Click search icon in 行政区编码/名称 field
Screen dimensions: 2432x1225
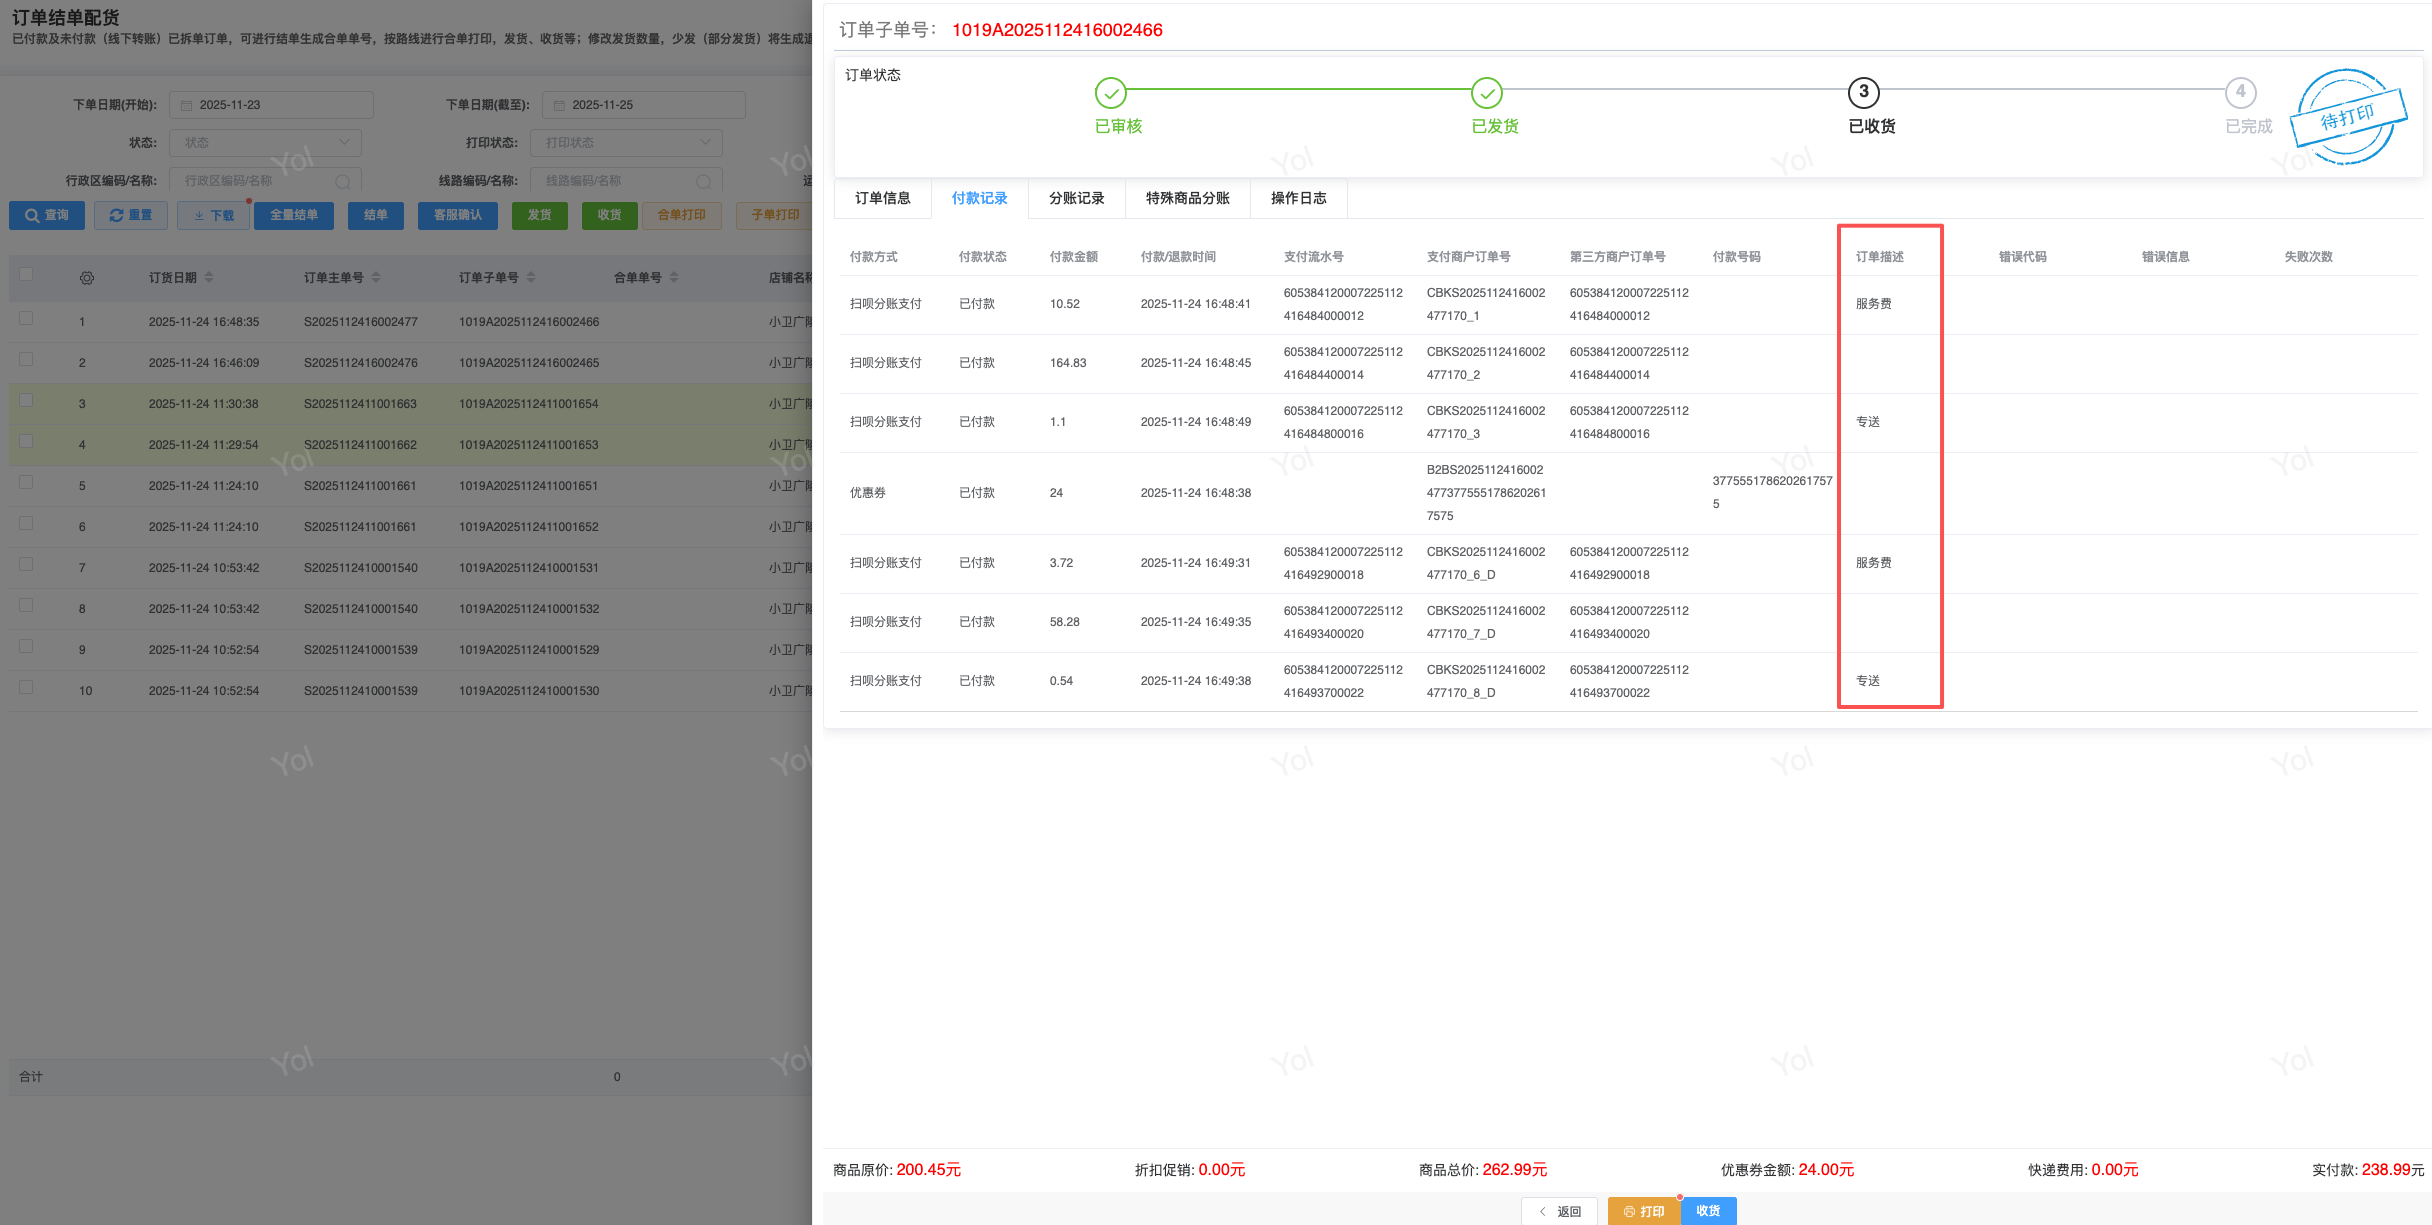[x=343, y=181]
